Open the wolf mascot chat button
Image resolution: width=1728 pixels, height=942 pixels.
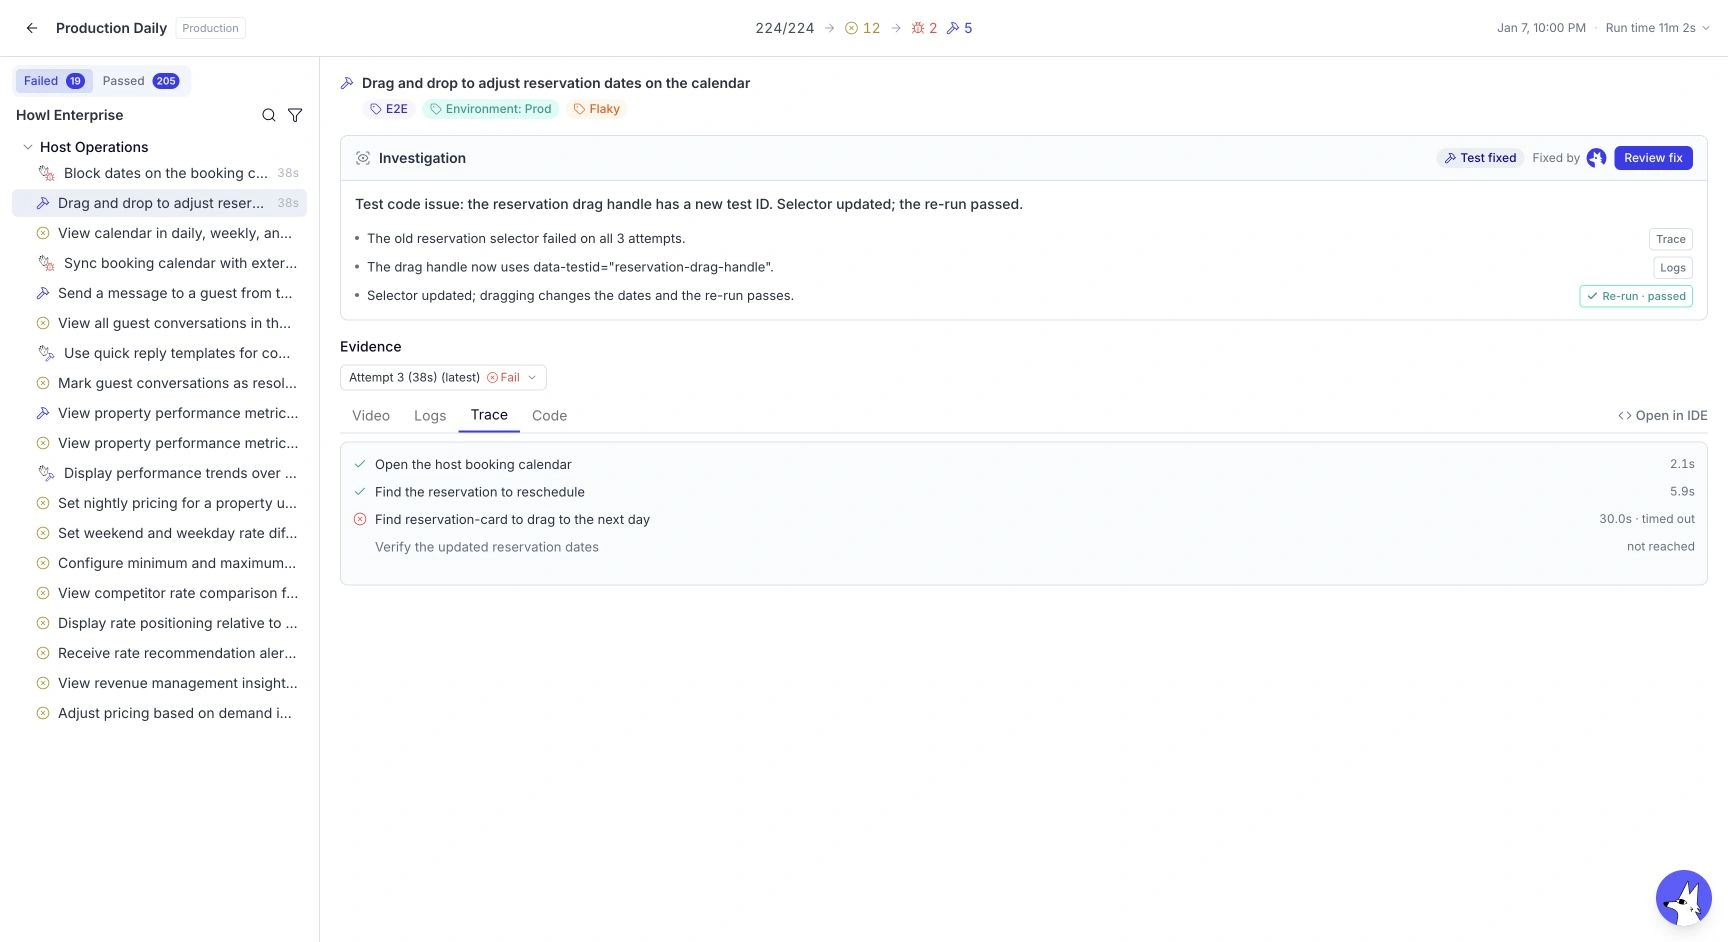tap(1684, 898)
